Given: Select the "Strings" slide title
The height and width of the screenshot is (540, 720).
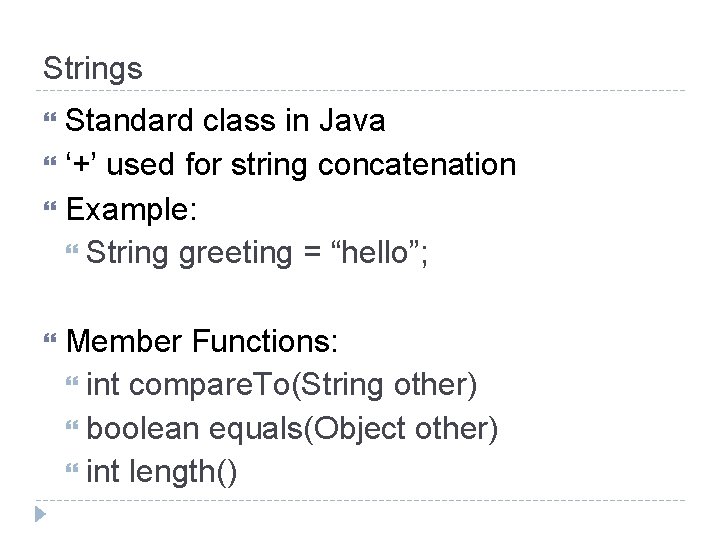Looking at the screenshot, I should pyautogui.click(x=92, y=69).
